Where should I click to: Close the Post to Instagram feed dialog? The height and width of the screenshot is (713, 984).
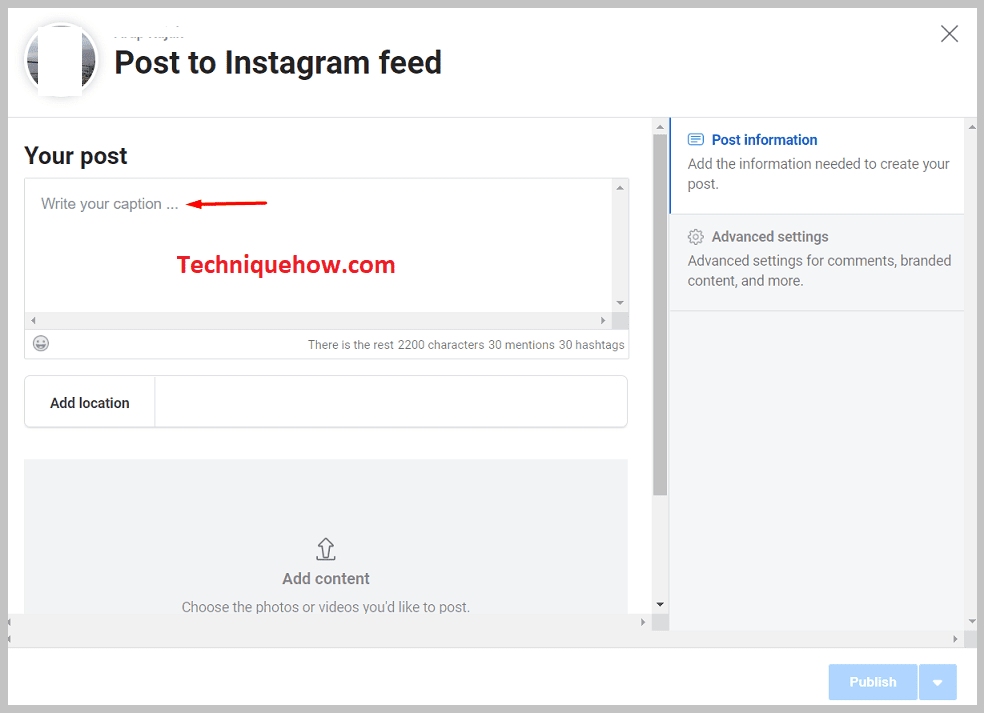(x=949, y=33)
